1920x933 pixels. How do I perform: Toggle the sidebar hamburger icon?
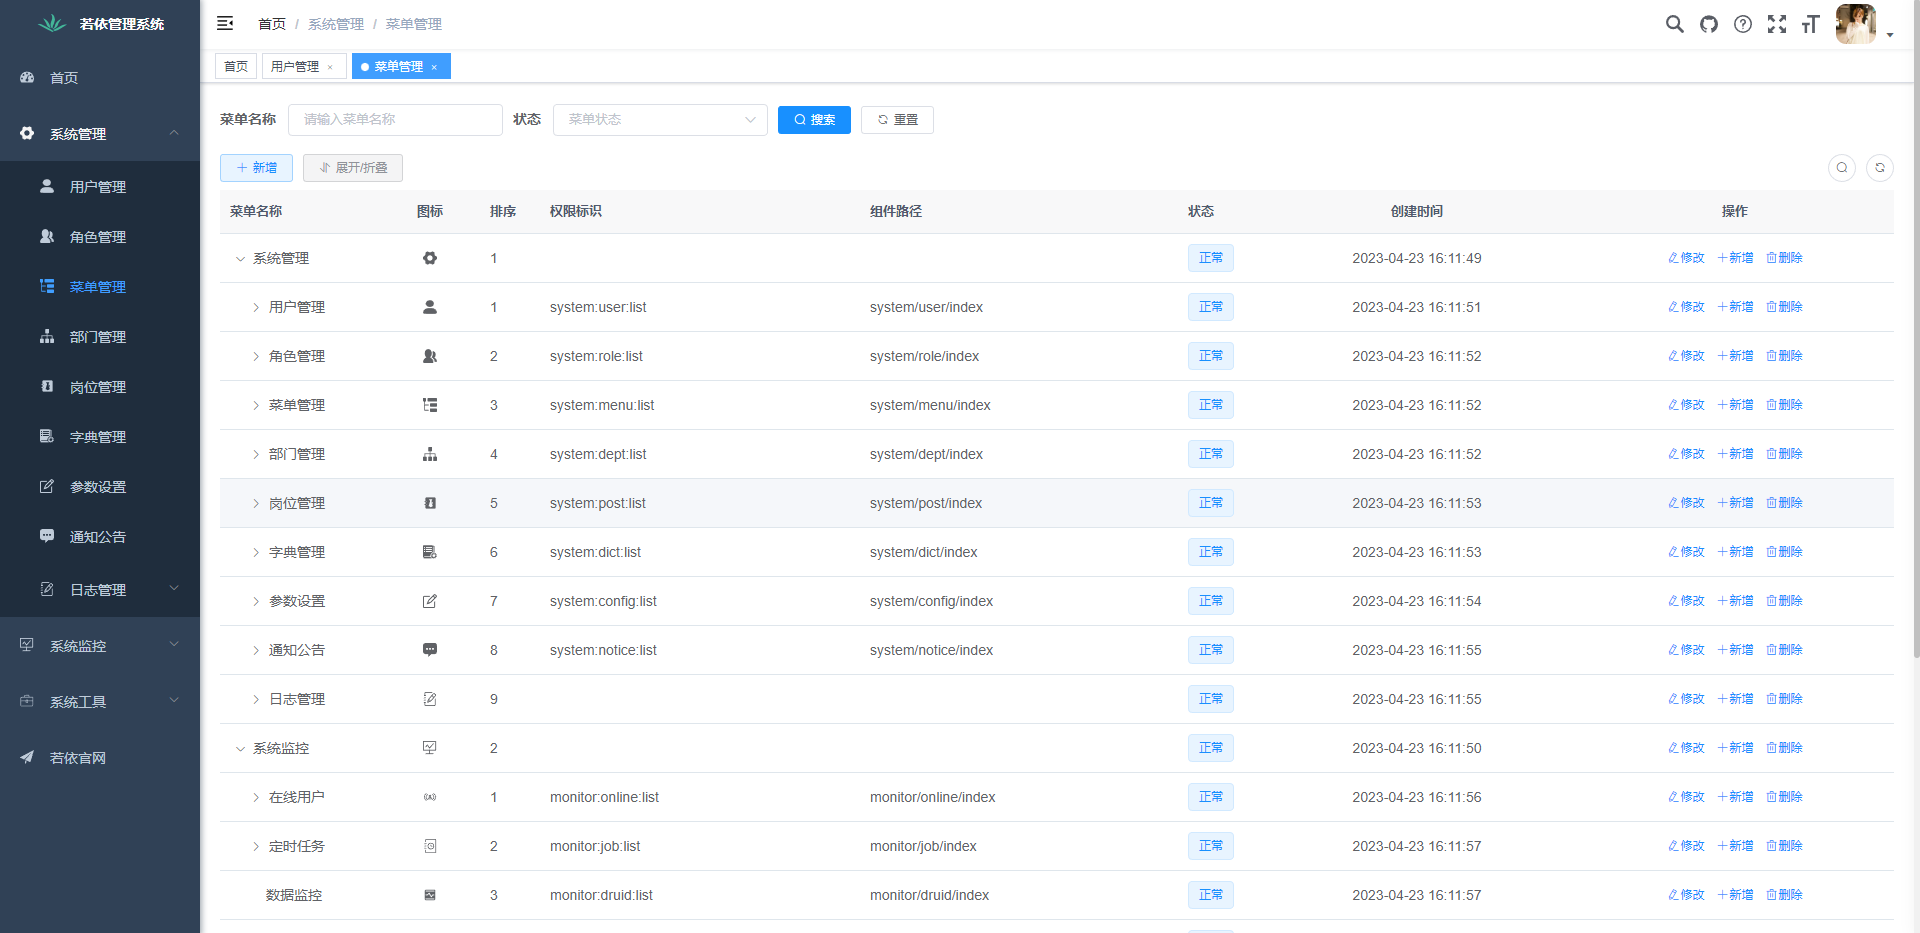coord(225,23)
